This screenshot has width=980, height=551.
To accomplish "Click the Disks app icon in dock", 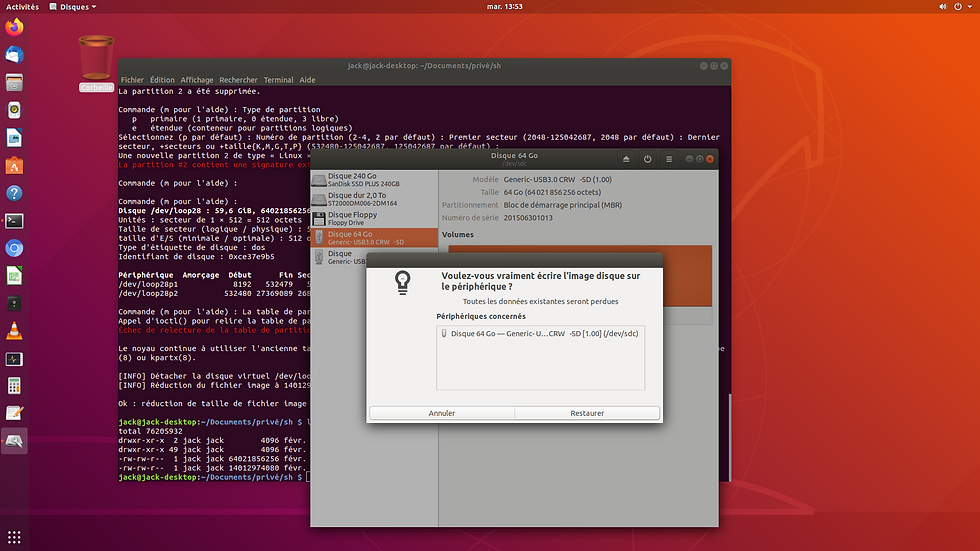I will [x=14, y=441].
